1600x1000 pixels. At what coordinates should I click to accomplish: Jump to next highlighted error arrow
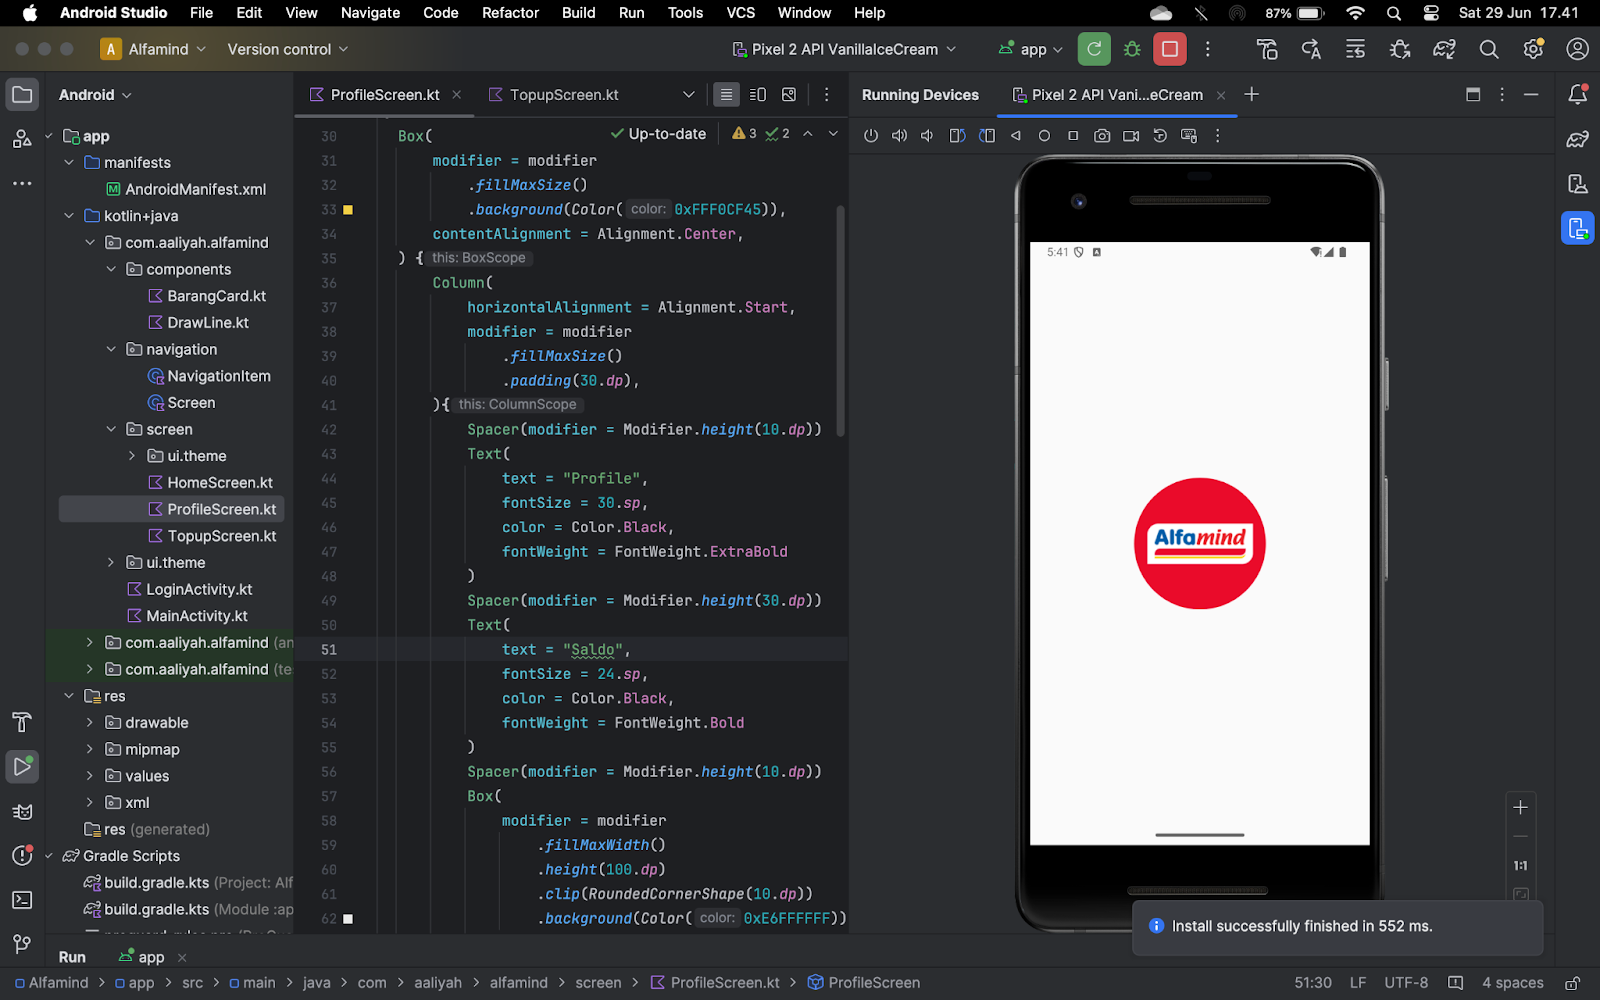[833, 134]
